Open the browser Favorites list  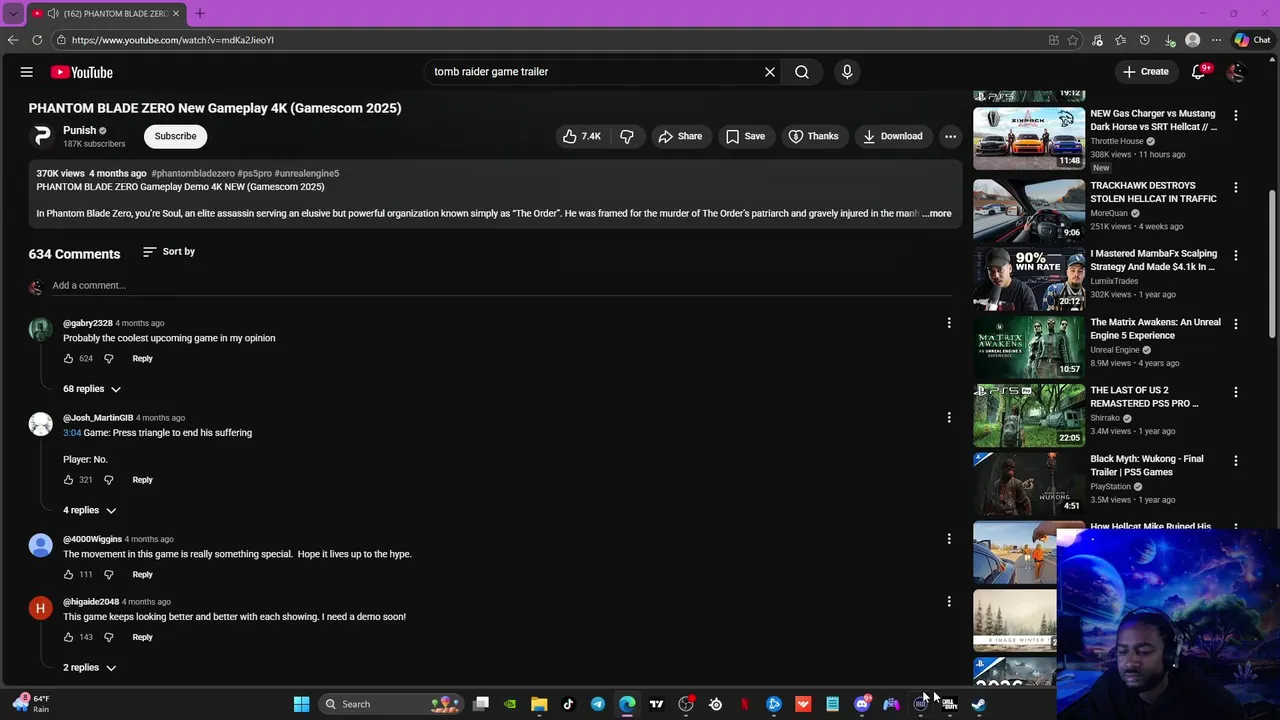pyautogui.click(x=1121, y=40)
